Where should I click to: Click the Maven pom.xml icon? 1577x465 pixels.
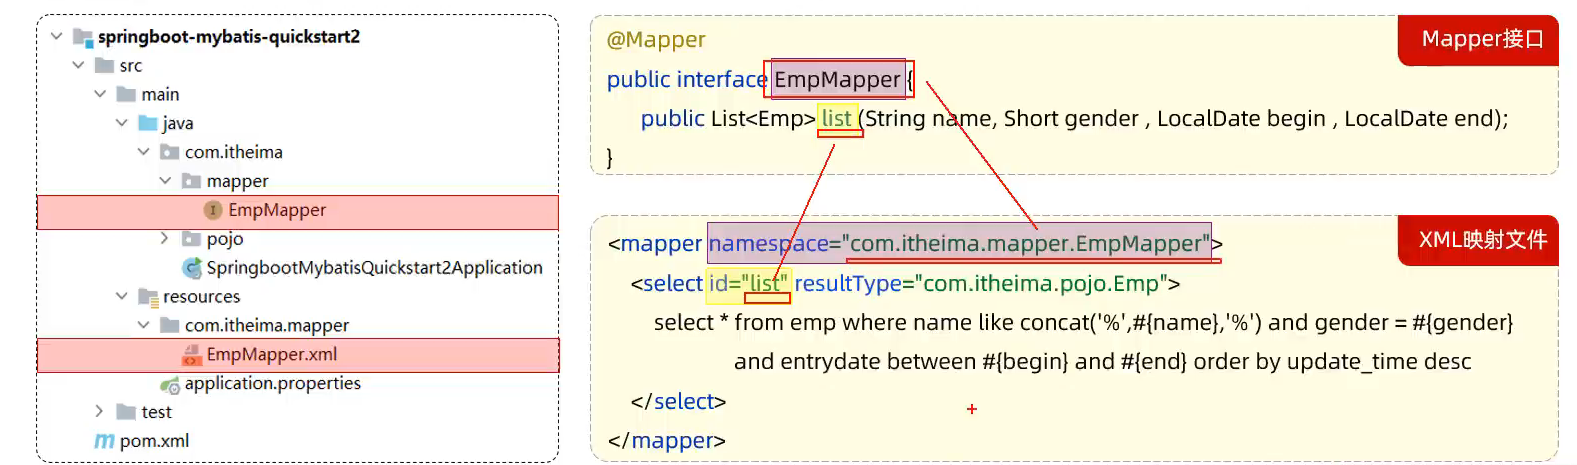104,441
